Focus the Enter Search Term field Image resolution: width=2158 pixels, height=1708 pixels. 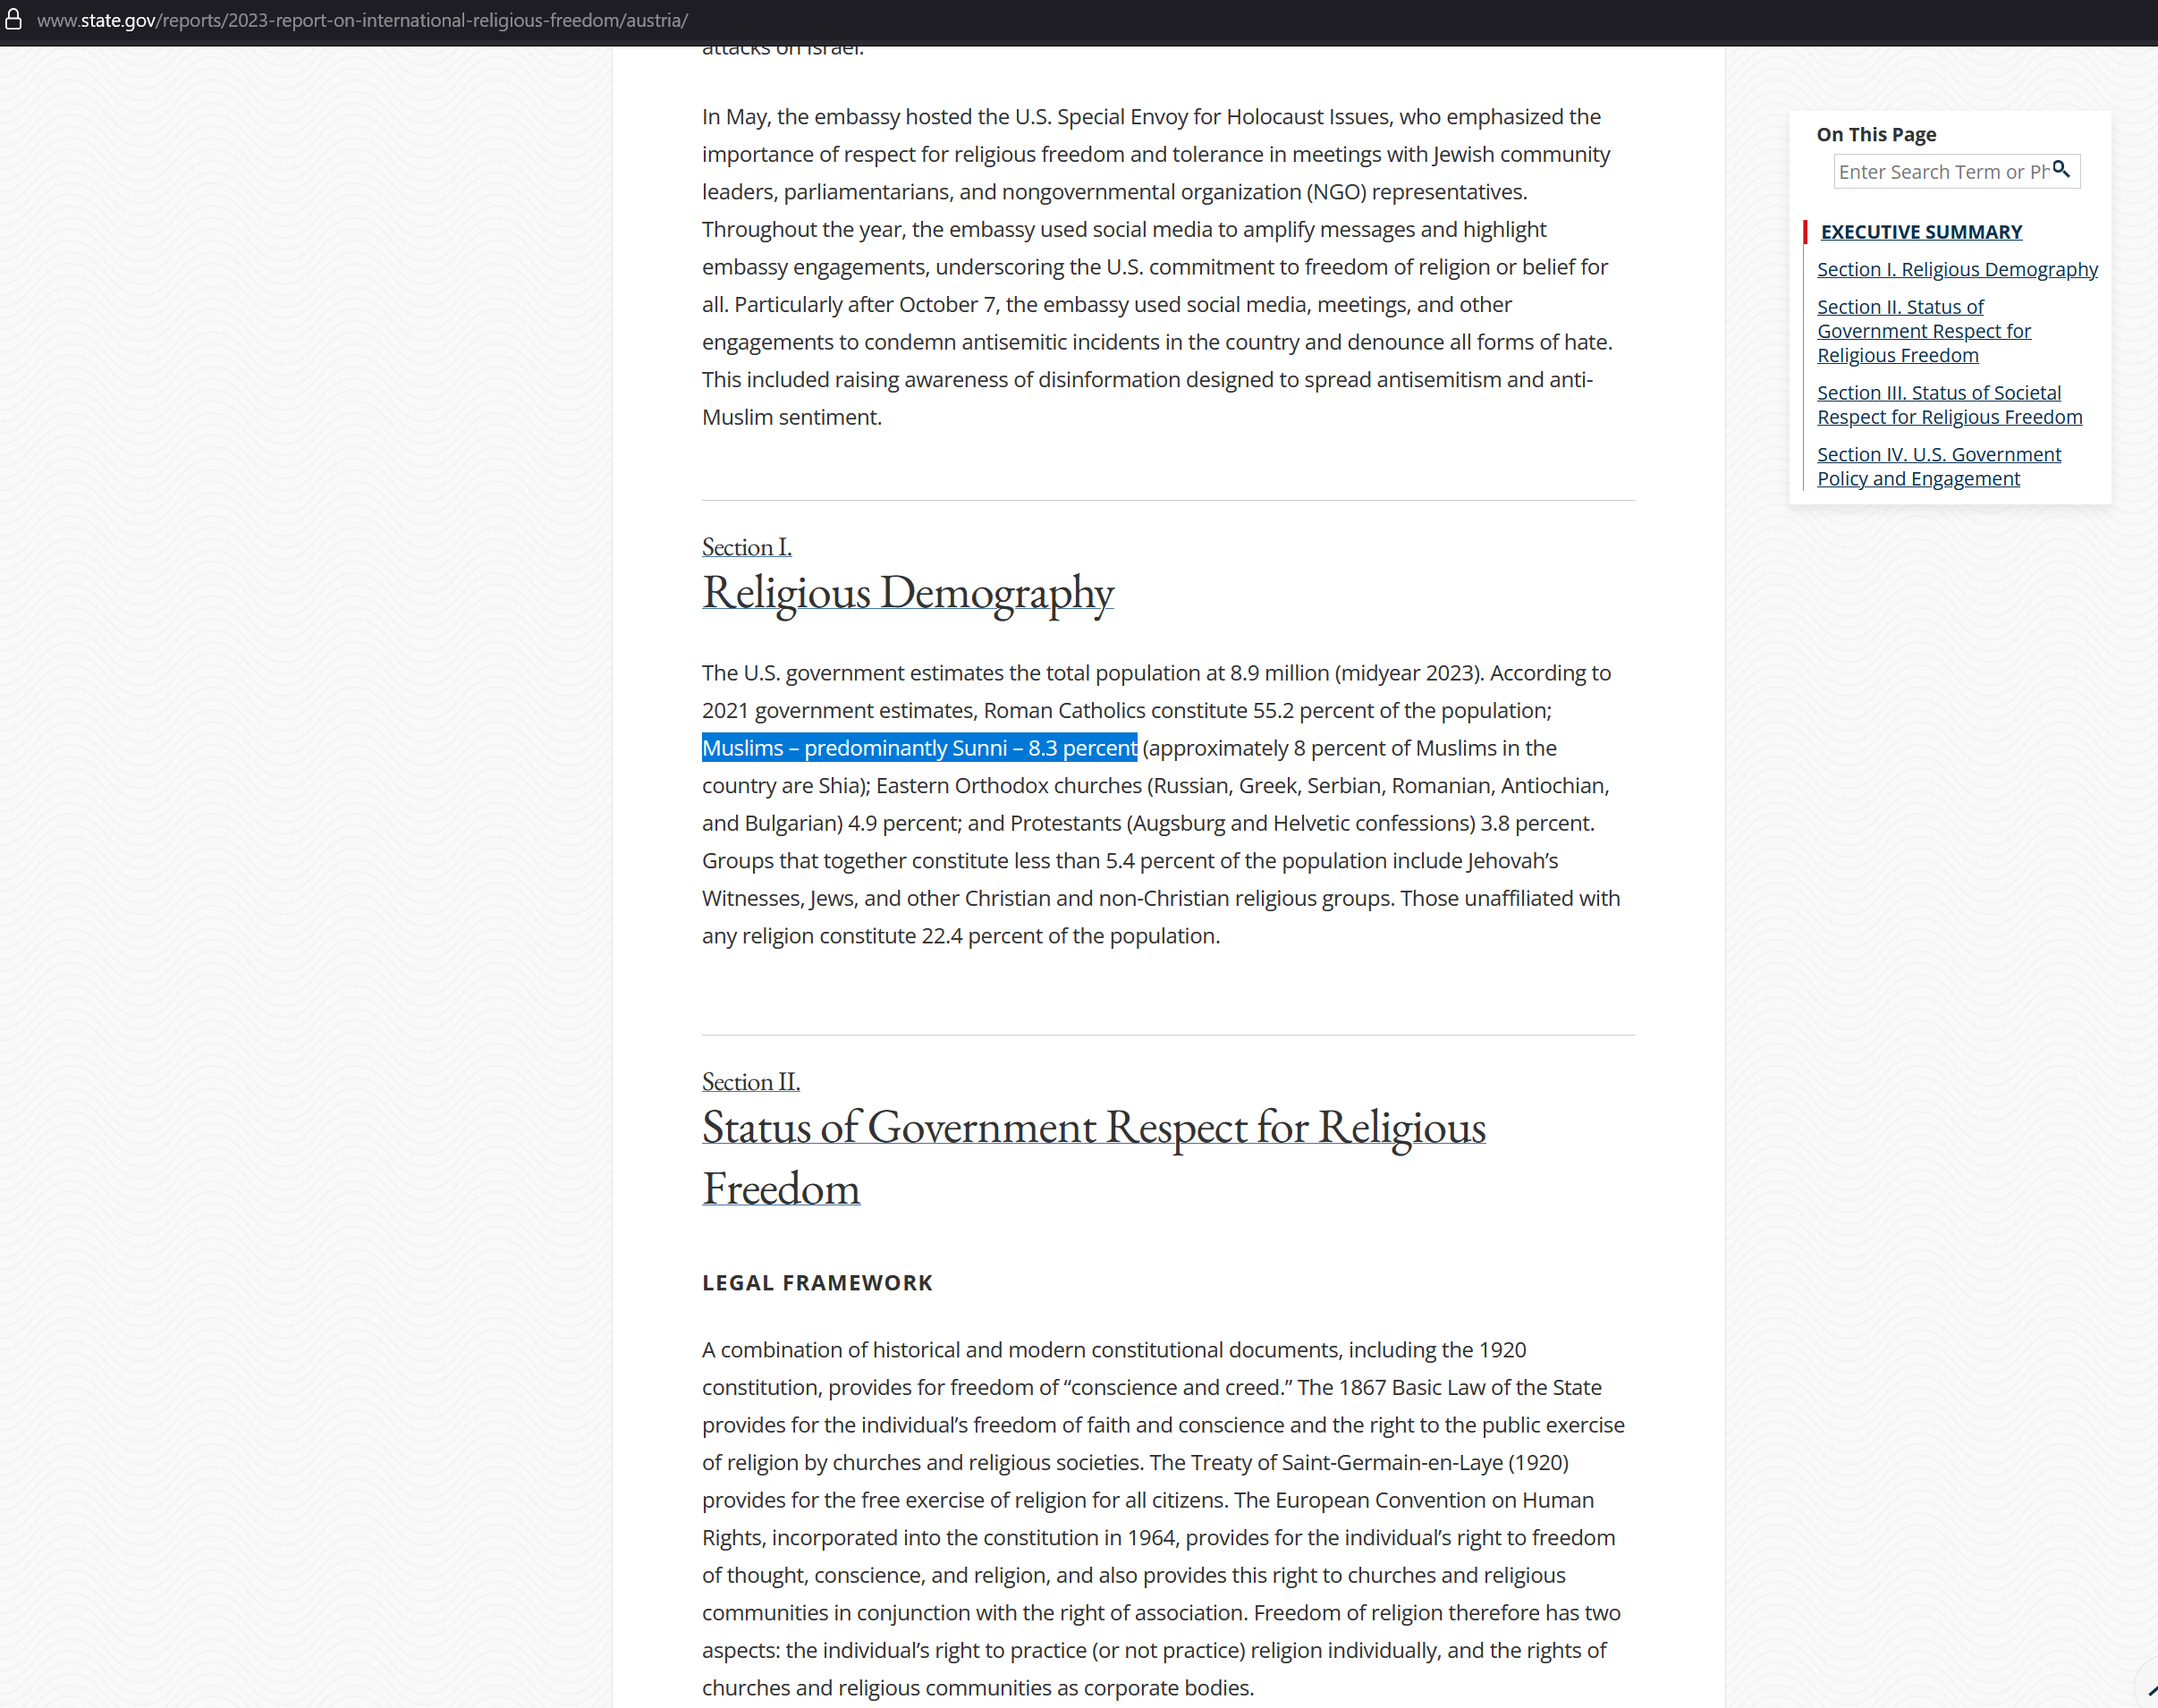tap(1940, 172)
